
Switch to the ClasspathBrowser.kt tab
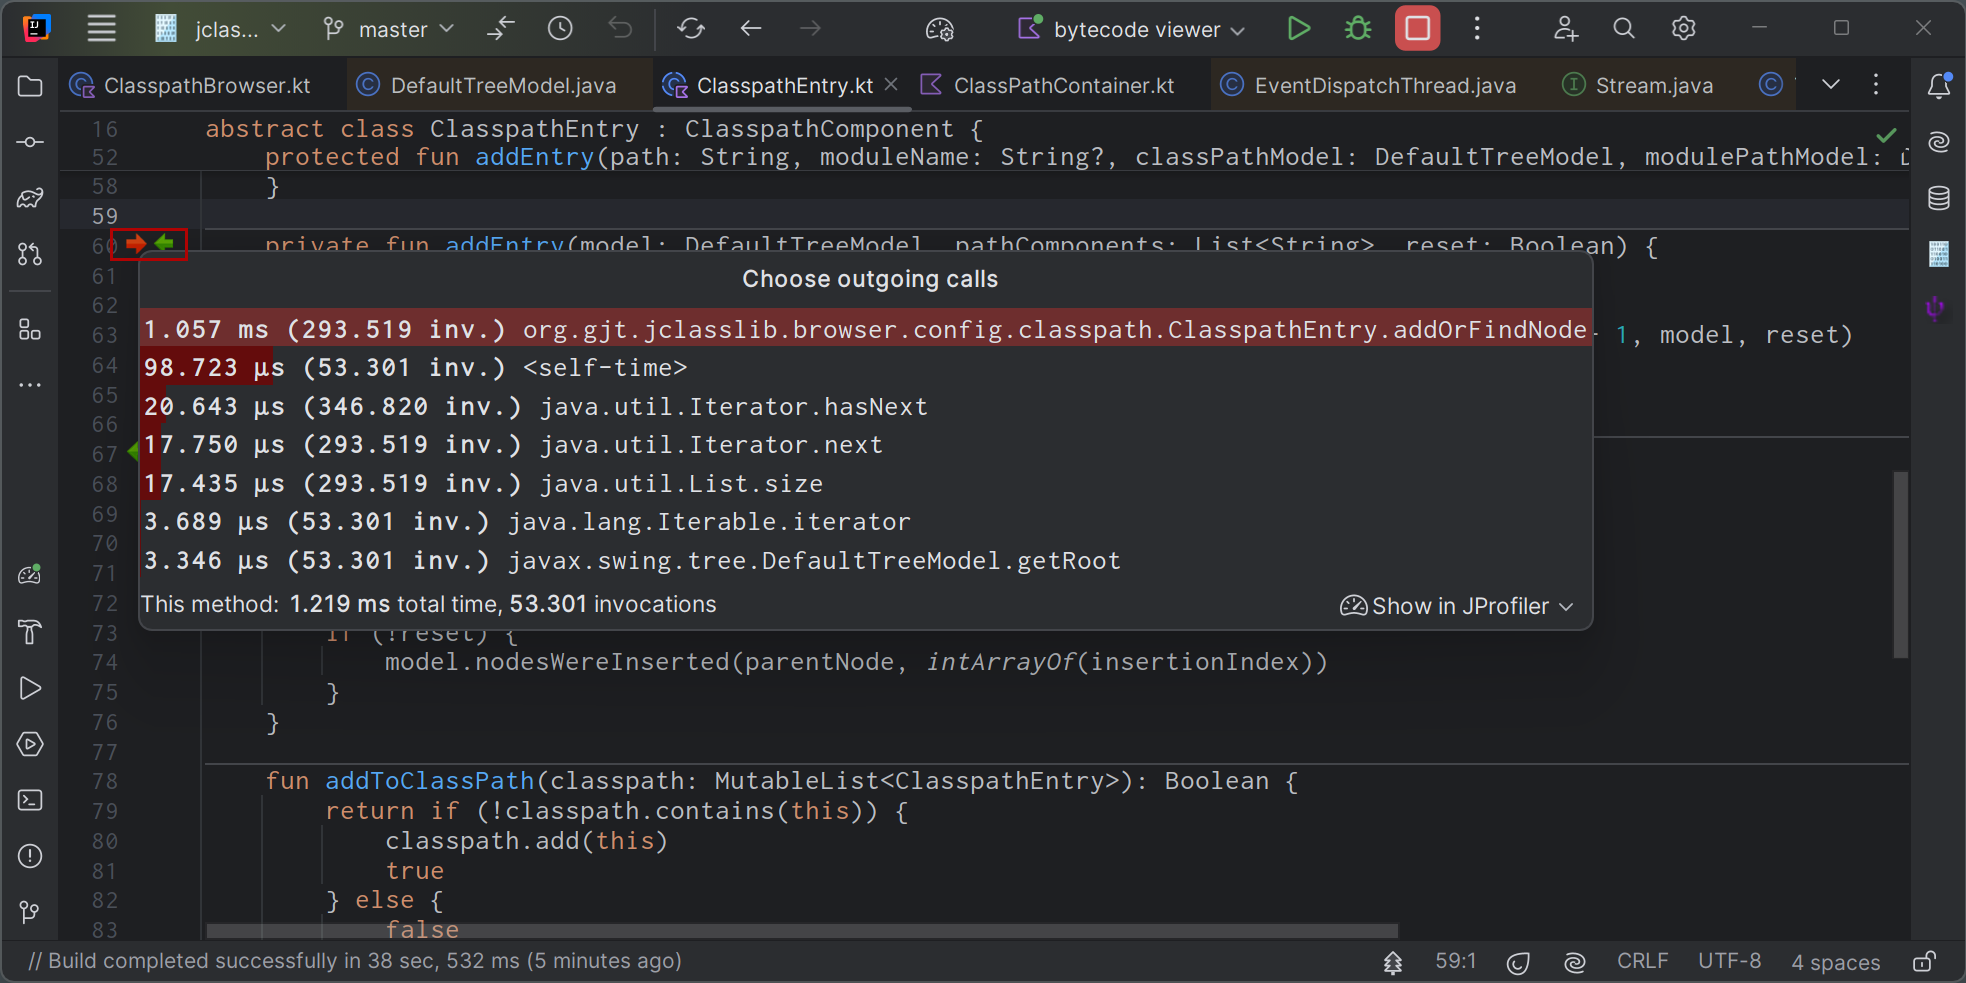click(x=190, y=85)
